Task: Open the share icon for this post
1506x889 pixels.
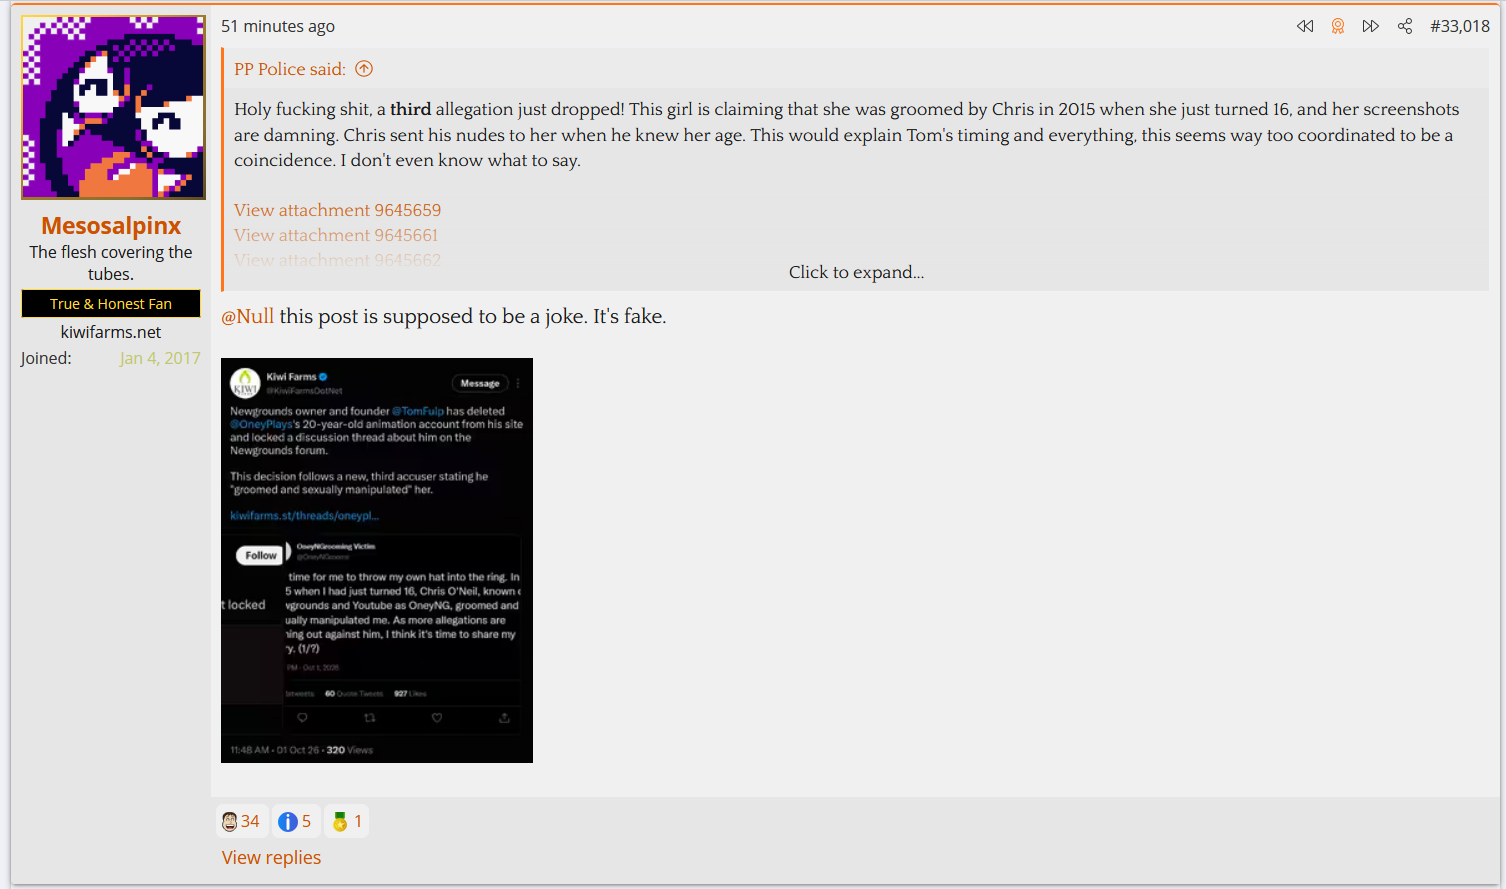Action: pyautogui.click(x=1405, y=26)
